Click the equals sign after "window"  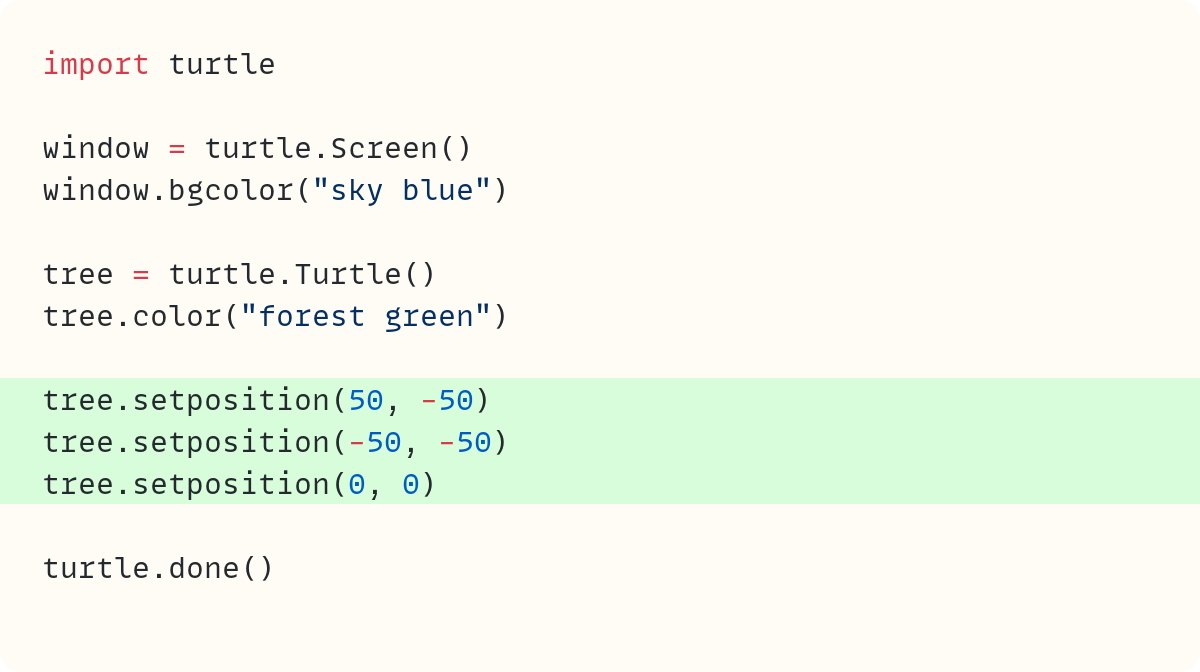(177, 149)
